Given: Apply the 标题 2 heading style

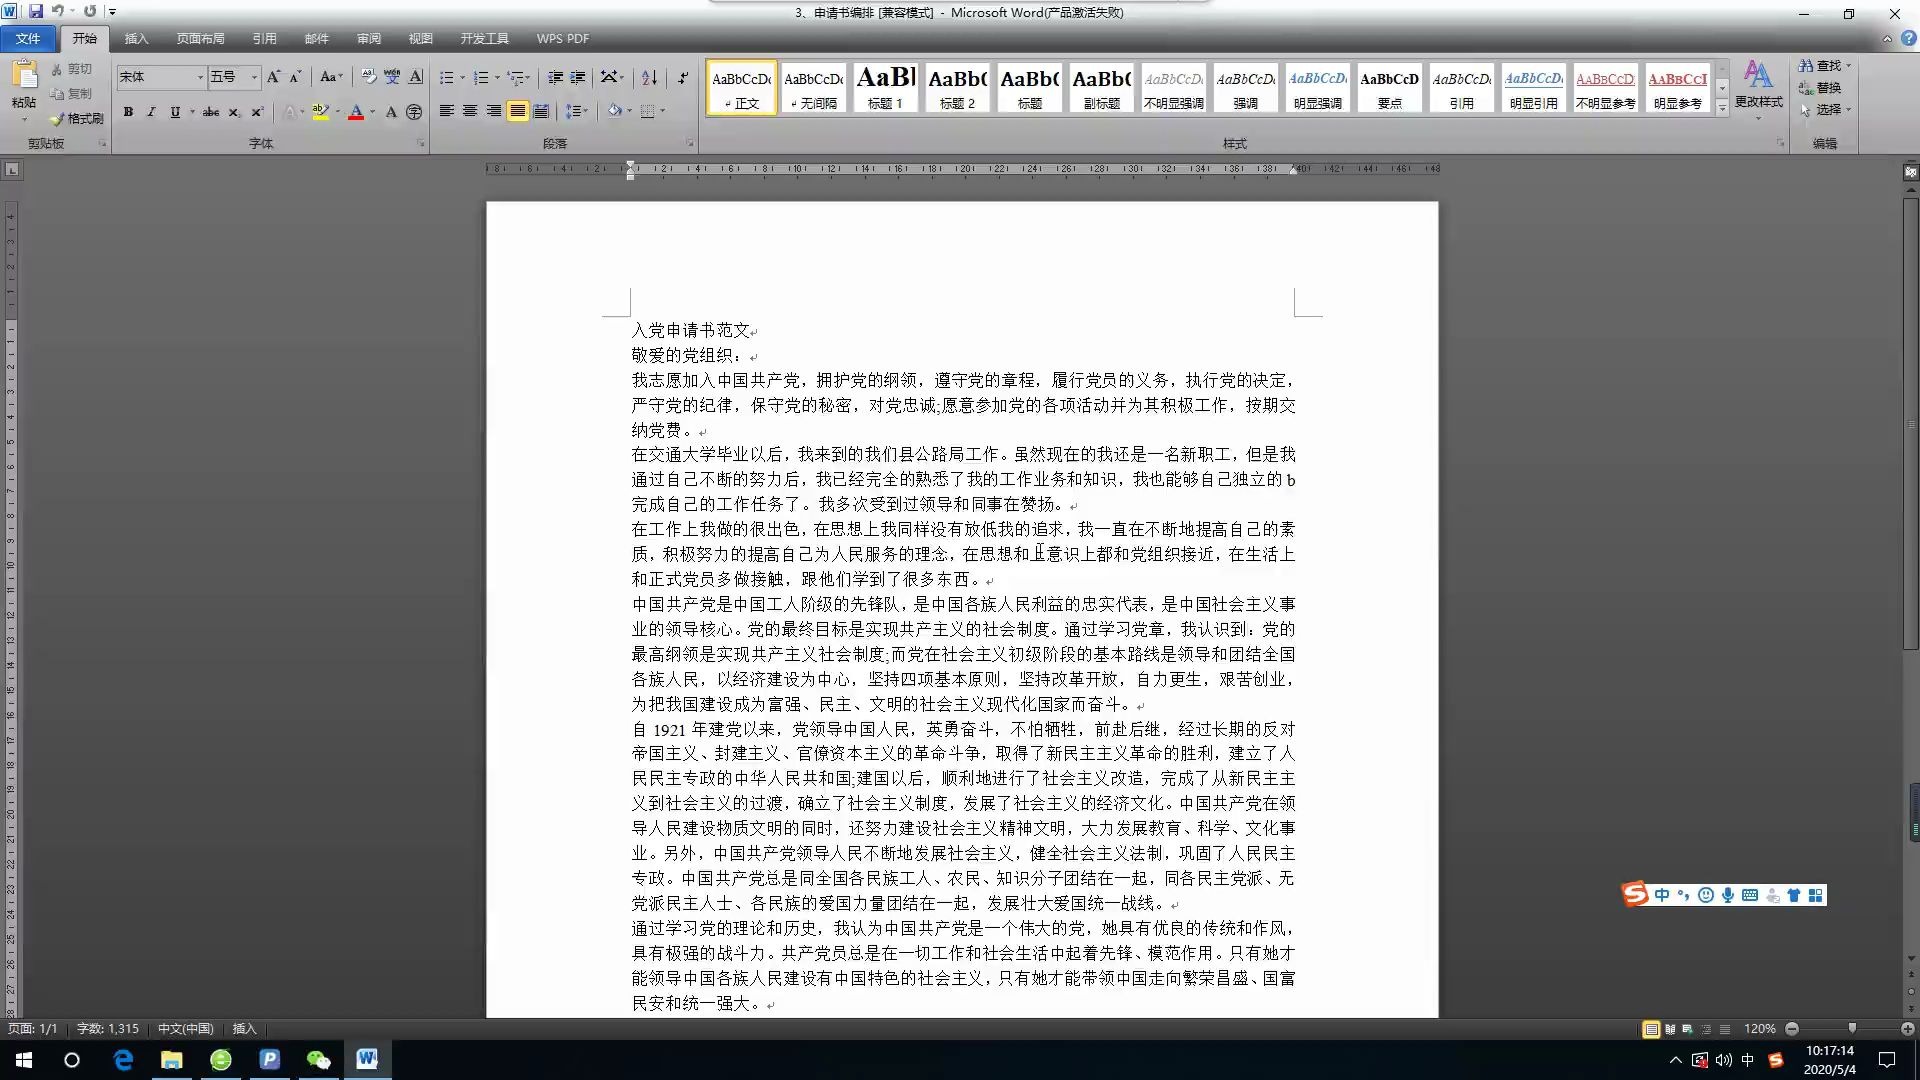Looking at the screenshot, I should (958, 87).
